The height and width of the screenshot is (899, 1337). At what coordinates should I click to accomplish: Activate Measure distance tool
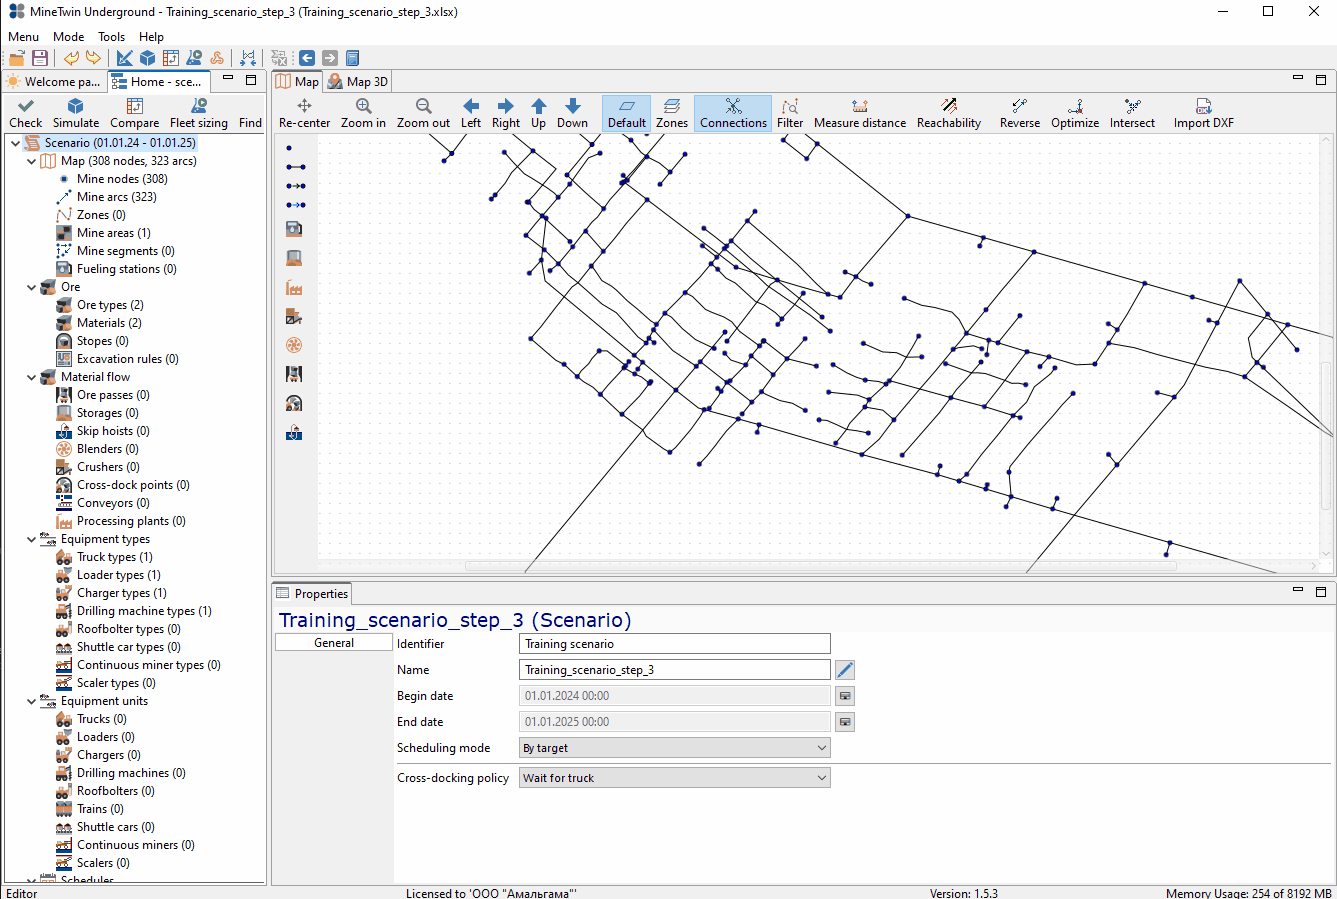pyautogui.click(x=860, y=113)
